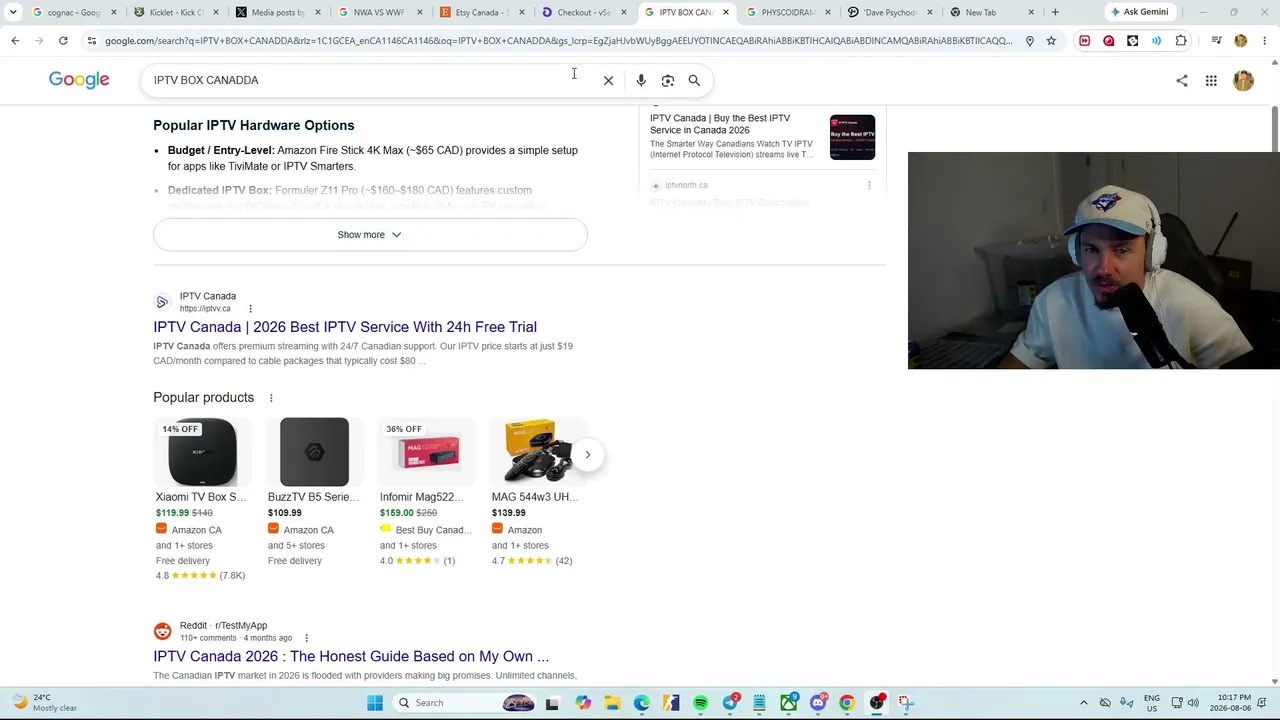
Task: Click the share icon beside the Google apps grid
Action: [x=1182, y=80]
